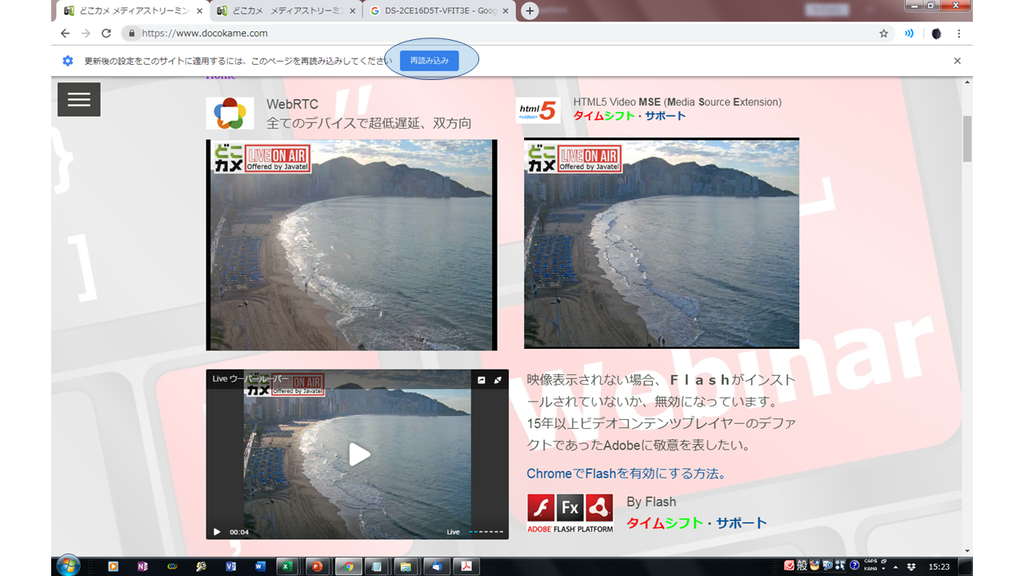Image resolution: width=1024 pixels, height=576 pixels.
Task: Click the 15:23 taskbar clock
Action: 939,567
